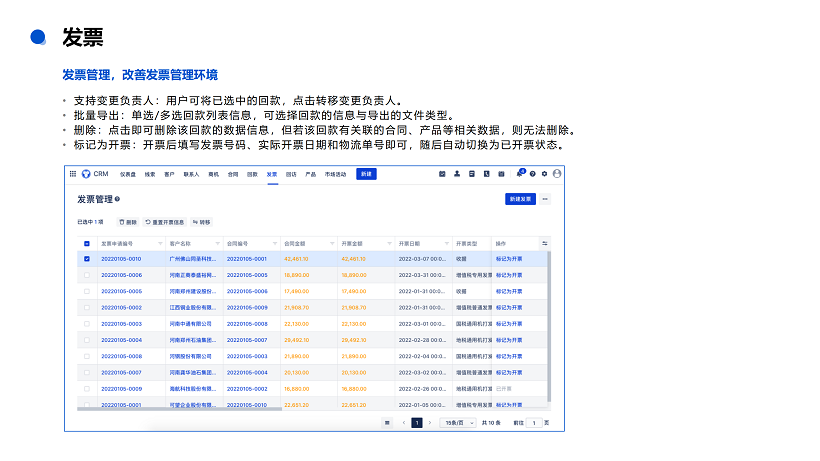Switch to the 合同 nav tab

click(233, 175)
